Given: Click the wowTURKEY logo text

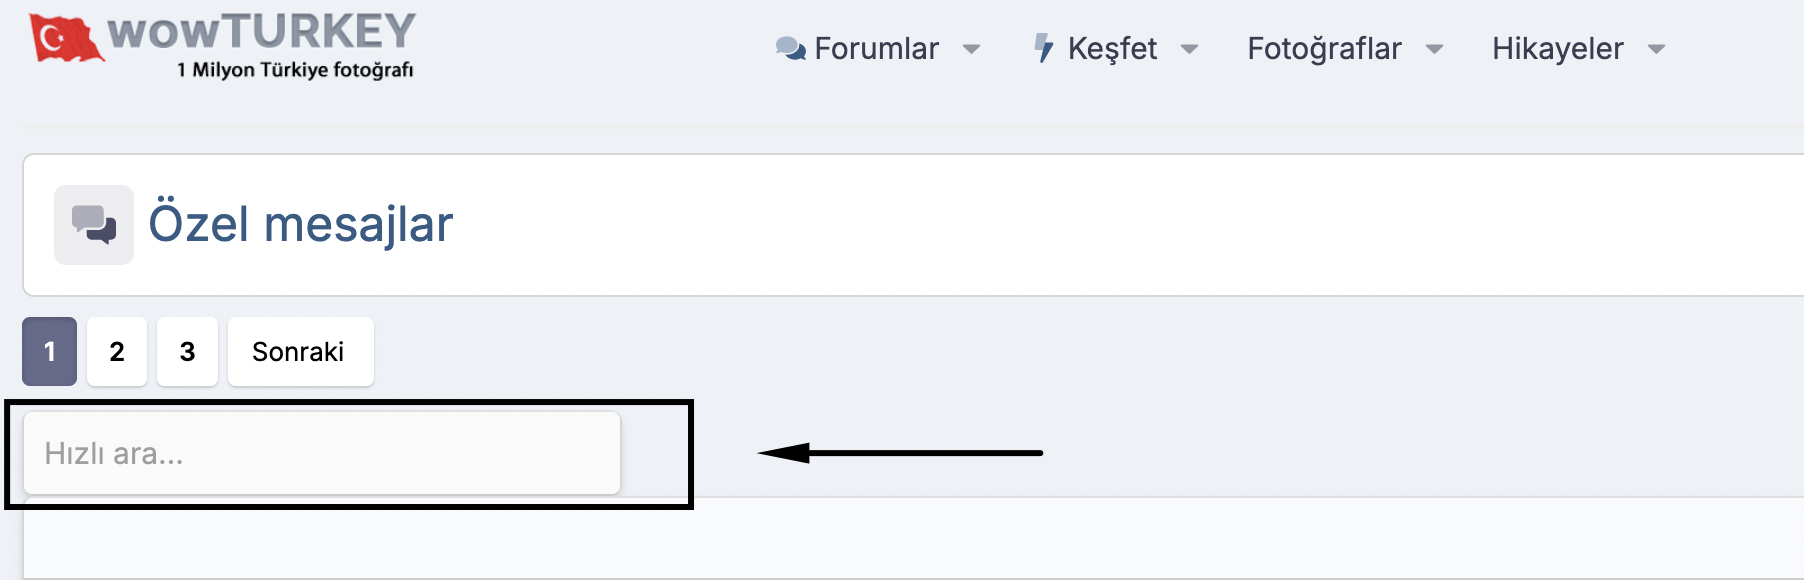Looking at the screenshot, I should click(x=261, y=31).
